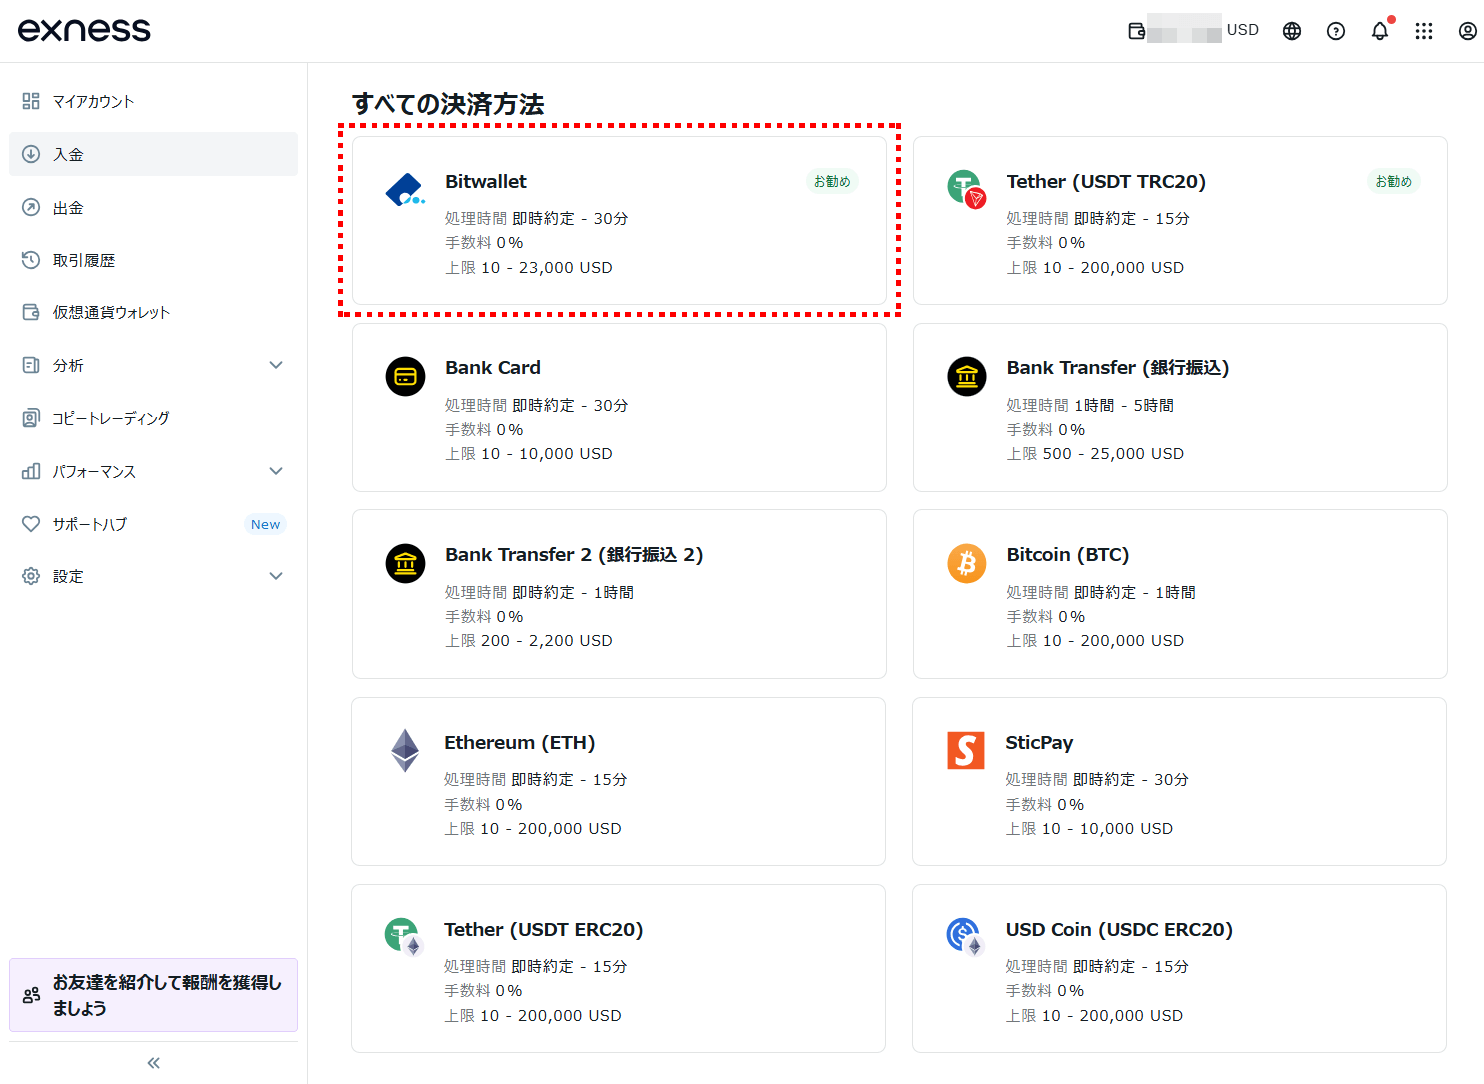Image resolution: width=1484 pixels, height=1084 pixels.
Task: Click the Exness logo
Action: point(84,30)
